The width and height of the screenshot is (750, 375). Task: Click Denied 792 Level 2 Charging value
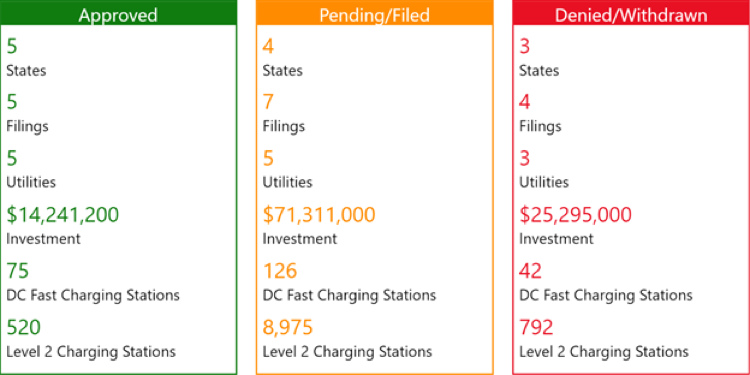pyautogui.click(x=537, y=328)
